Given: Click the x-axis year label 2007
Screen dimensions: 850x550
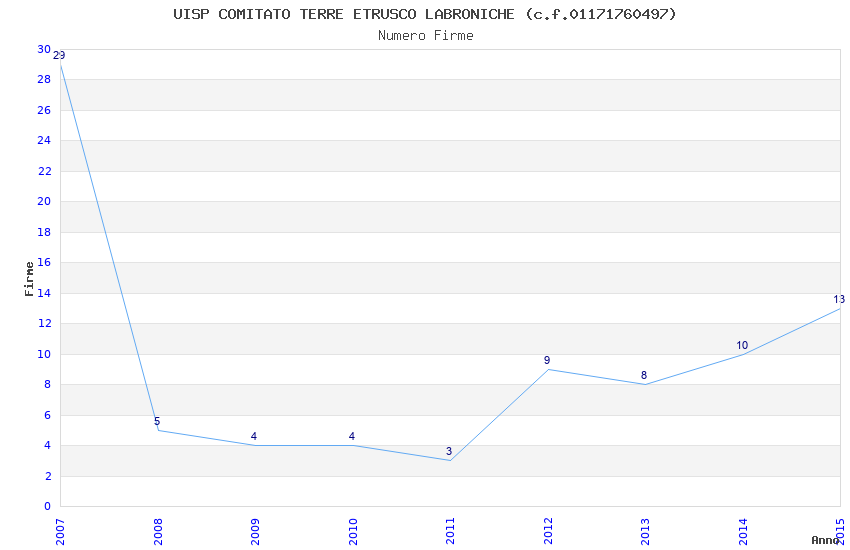Looking at the screenshot, I should tap(60, 532).
